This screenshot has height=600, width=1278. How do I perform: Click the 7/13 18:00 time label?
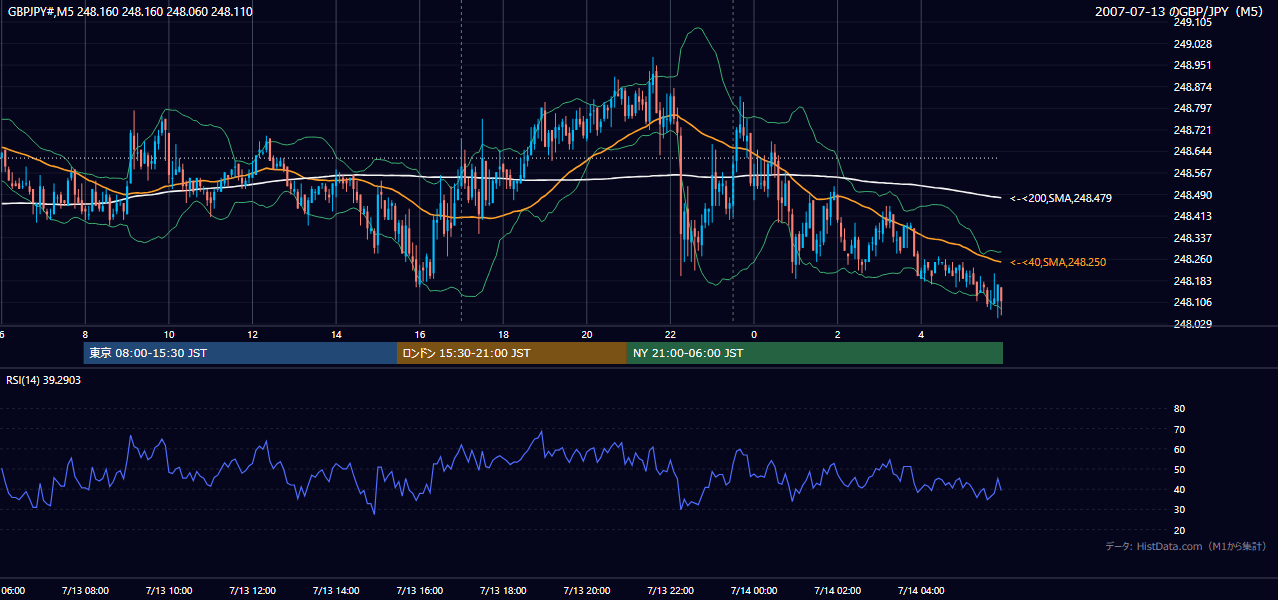coord(503,591)
